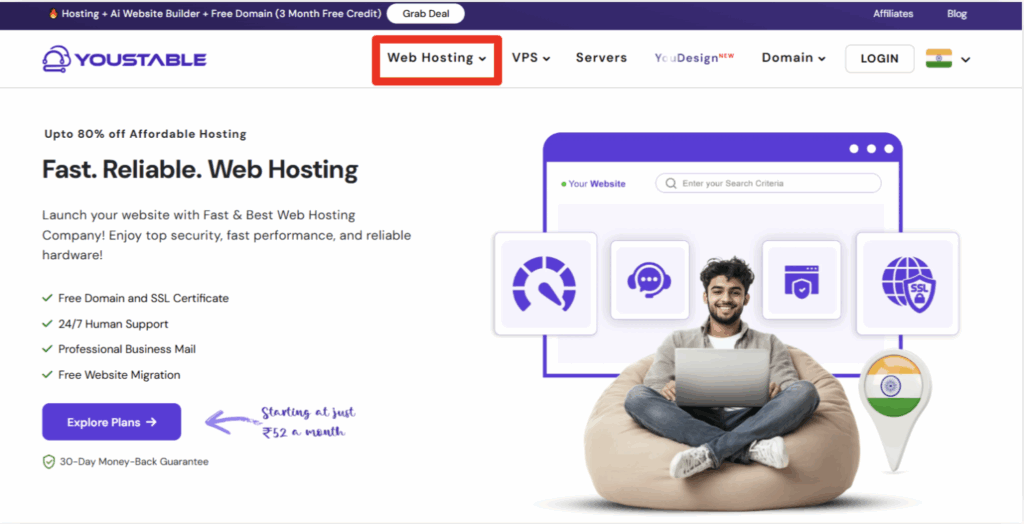Click the Explore Plans button
This screenshot has height=524, width=1024.
(x=112, y=422)
